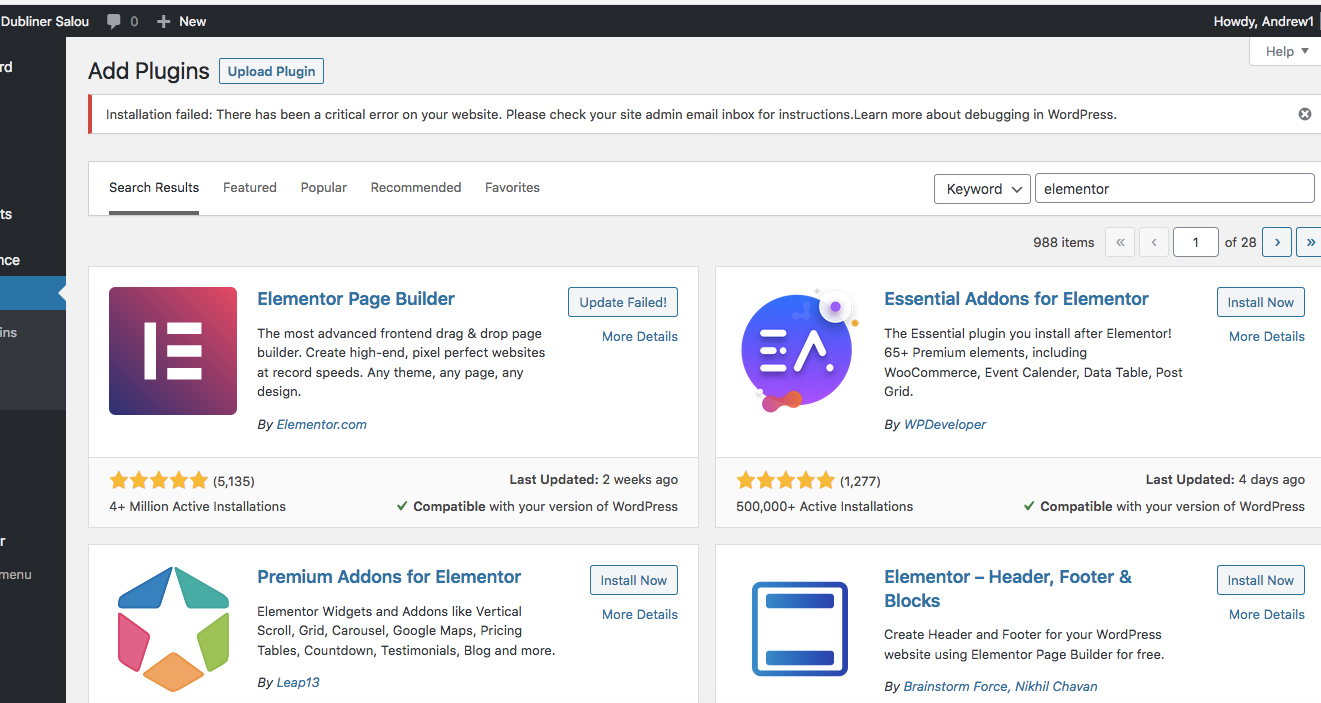
Task: Click the Elementor Page Builder plugin icon
Action: [173, 351]
